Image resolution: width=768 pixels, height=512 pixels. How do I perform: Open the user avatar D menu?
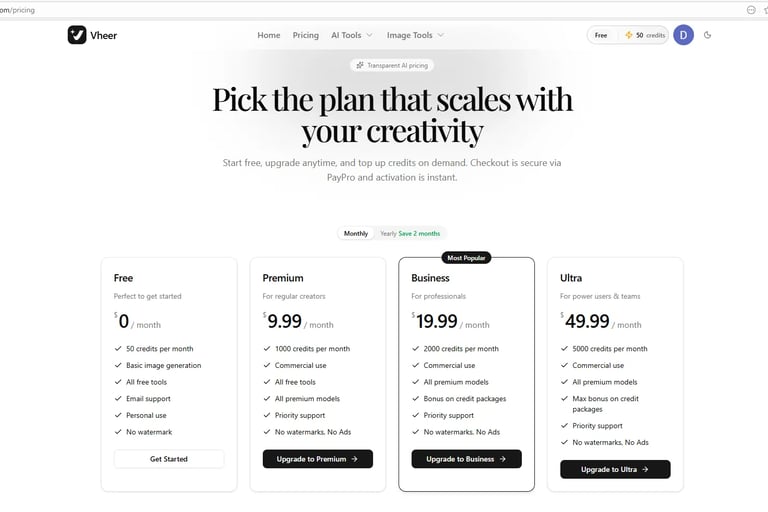pos(683,35)
